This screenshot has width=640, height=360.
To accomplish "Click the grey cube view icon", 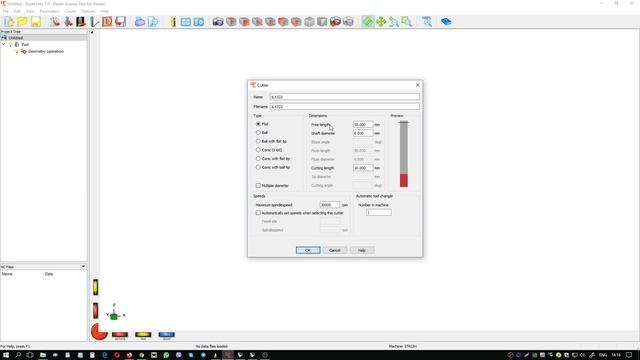I will click(x=309, y=22).
